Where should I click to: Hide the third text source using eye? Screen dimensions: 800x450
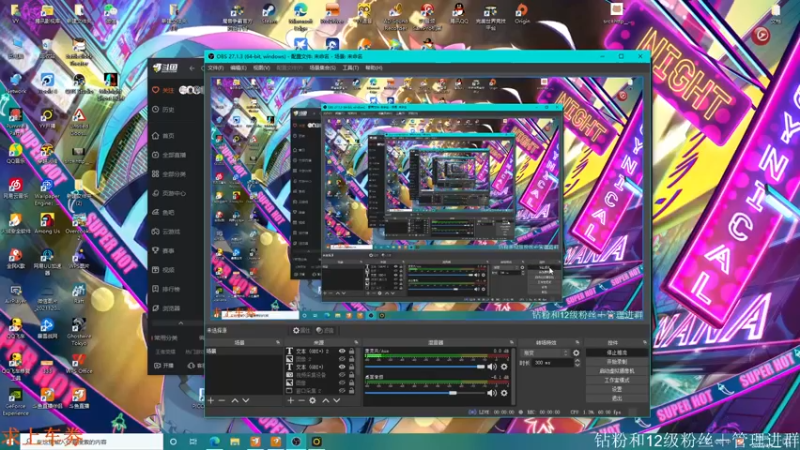[342, 367]
